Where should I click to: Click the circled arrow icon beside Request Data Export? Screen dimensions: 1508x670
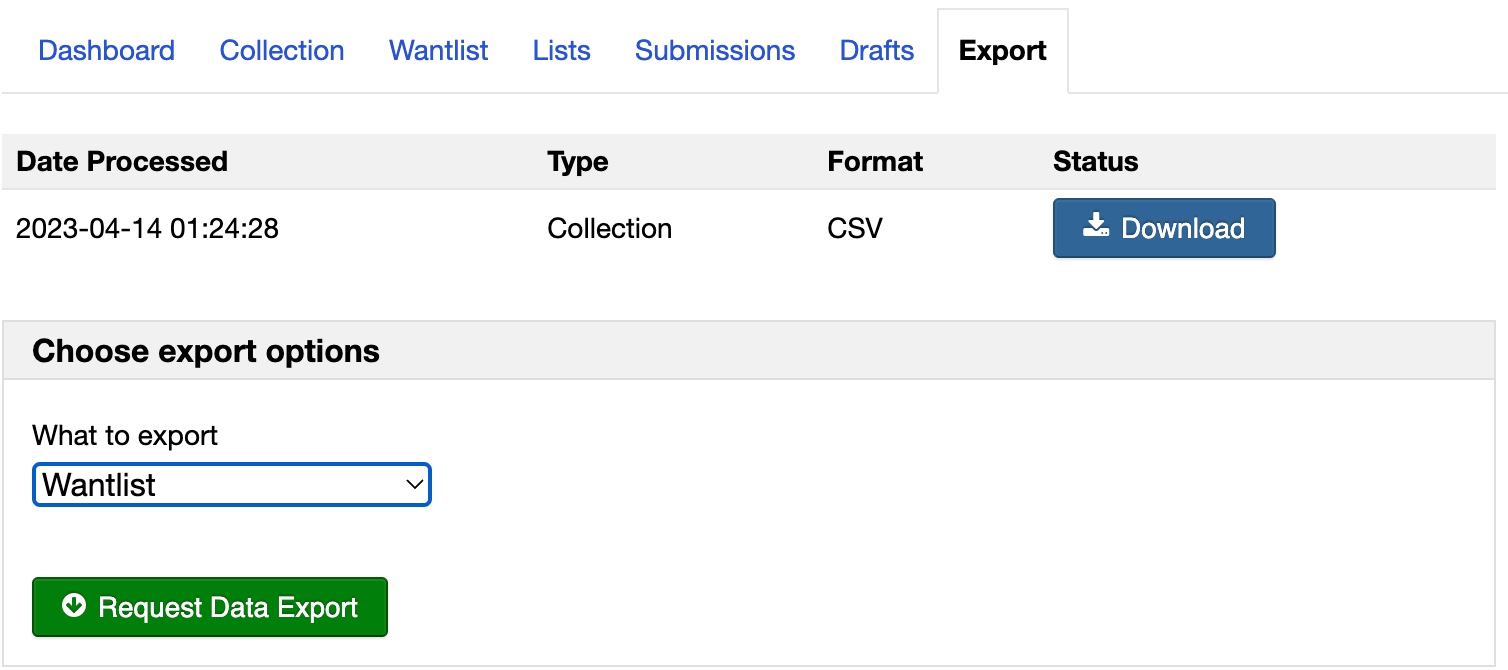tap(74, 605)
